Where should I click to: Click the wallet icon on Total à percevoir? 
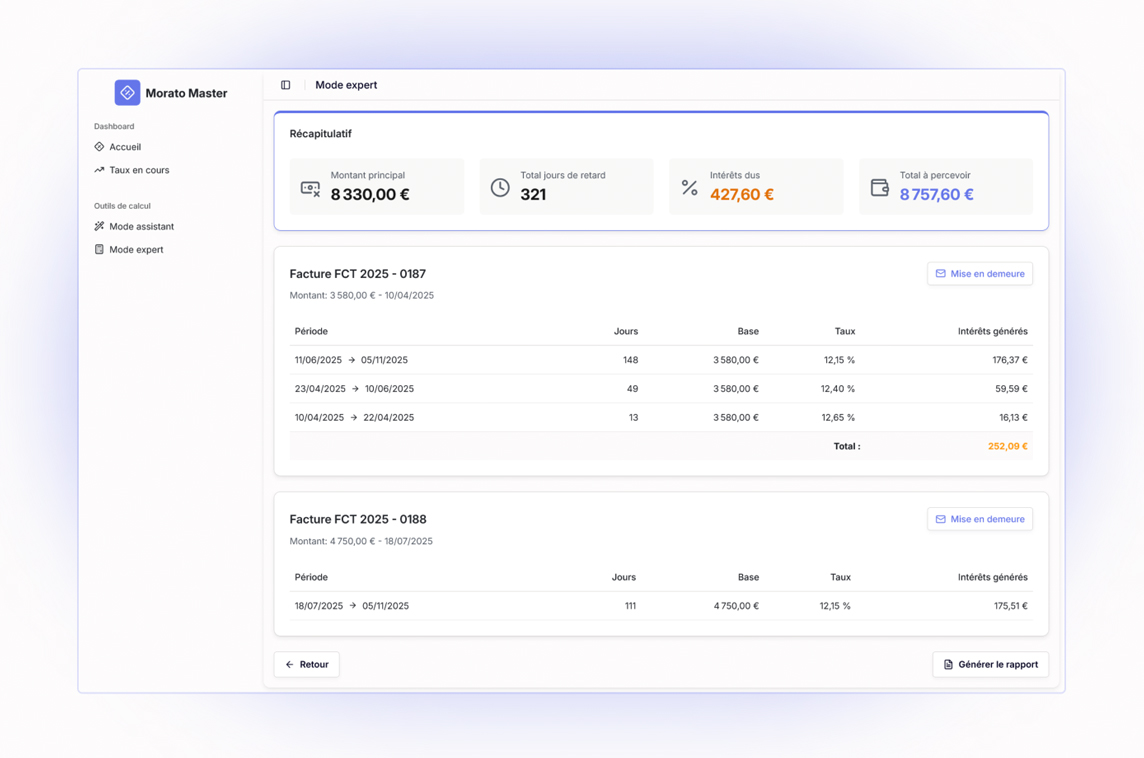point(879,186)
